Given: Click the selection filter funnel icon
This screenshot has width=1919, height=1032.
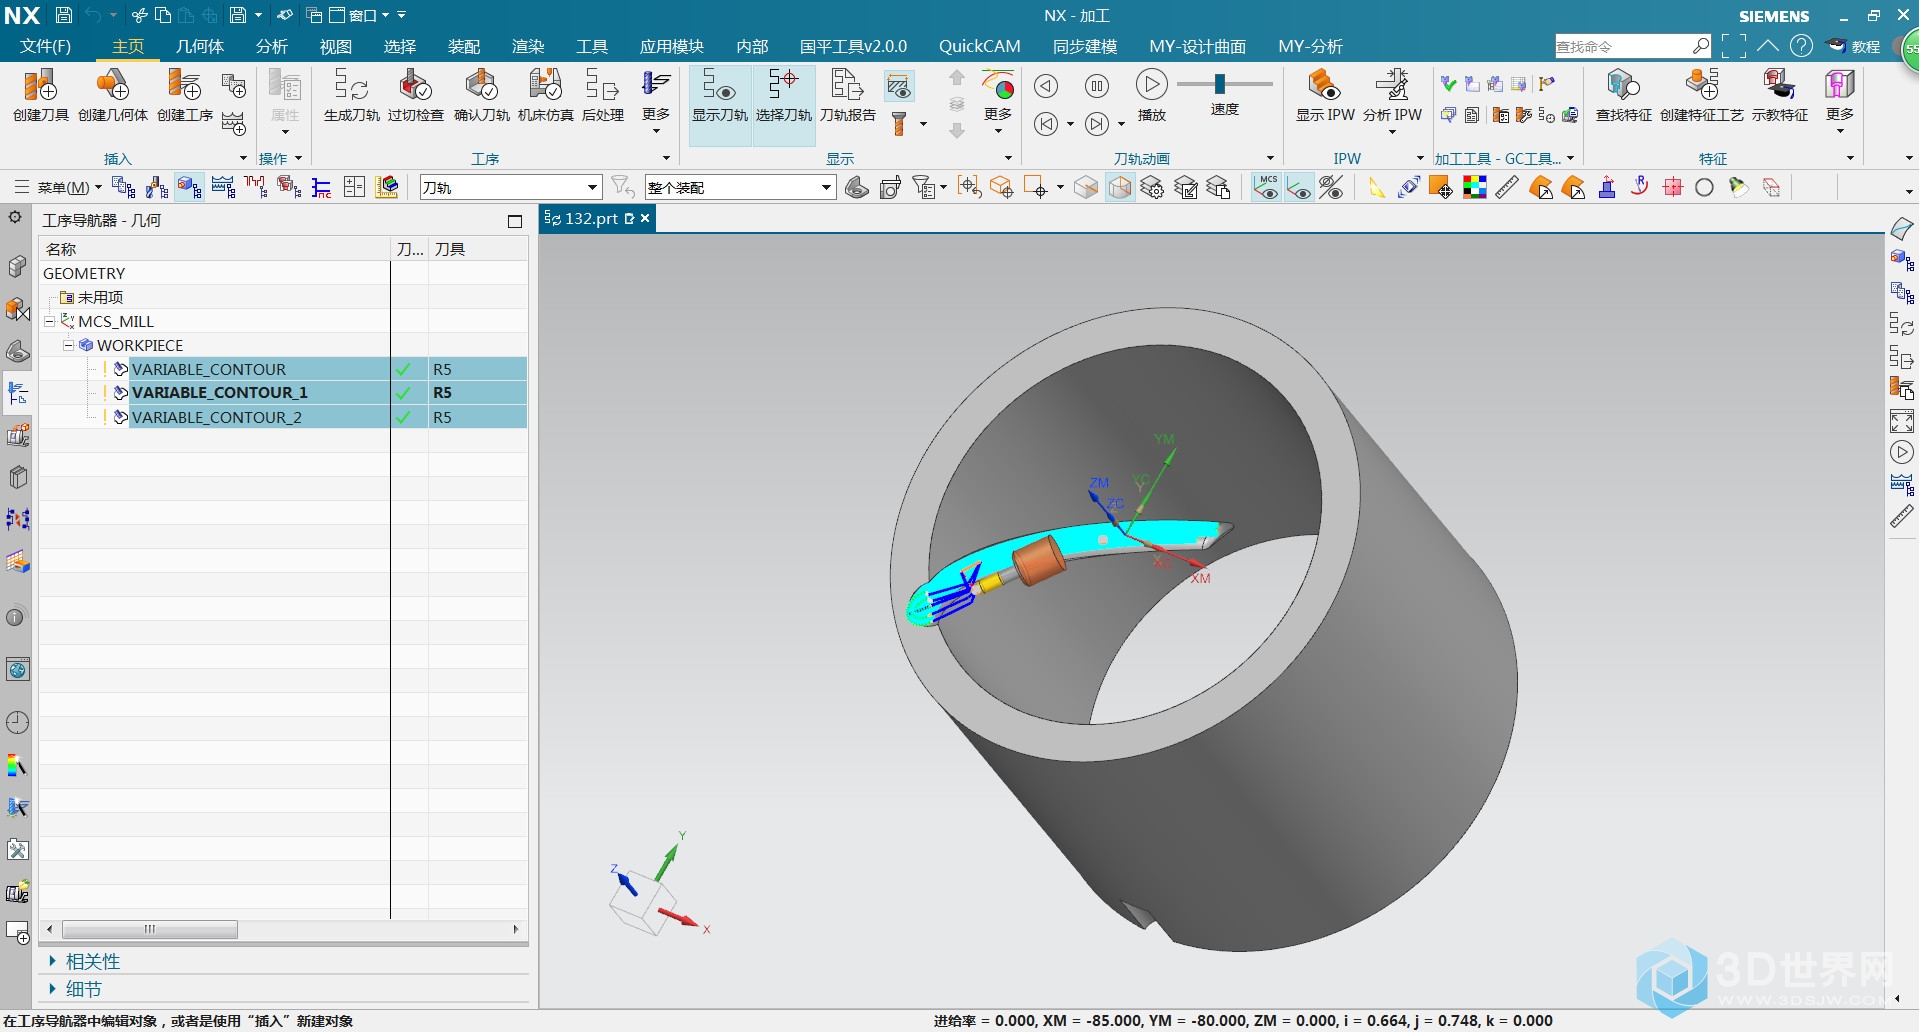Looking at the screenshot, I should point(622,187).
